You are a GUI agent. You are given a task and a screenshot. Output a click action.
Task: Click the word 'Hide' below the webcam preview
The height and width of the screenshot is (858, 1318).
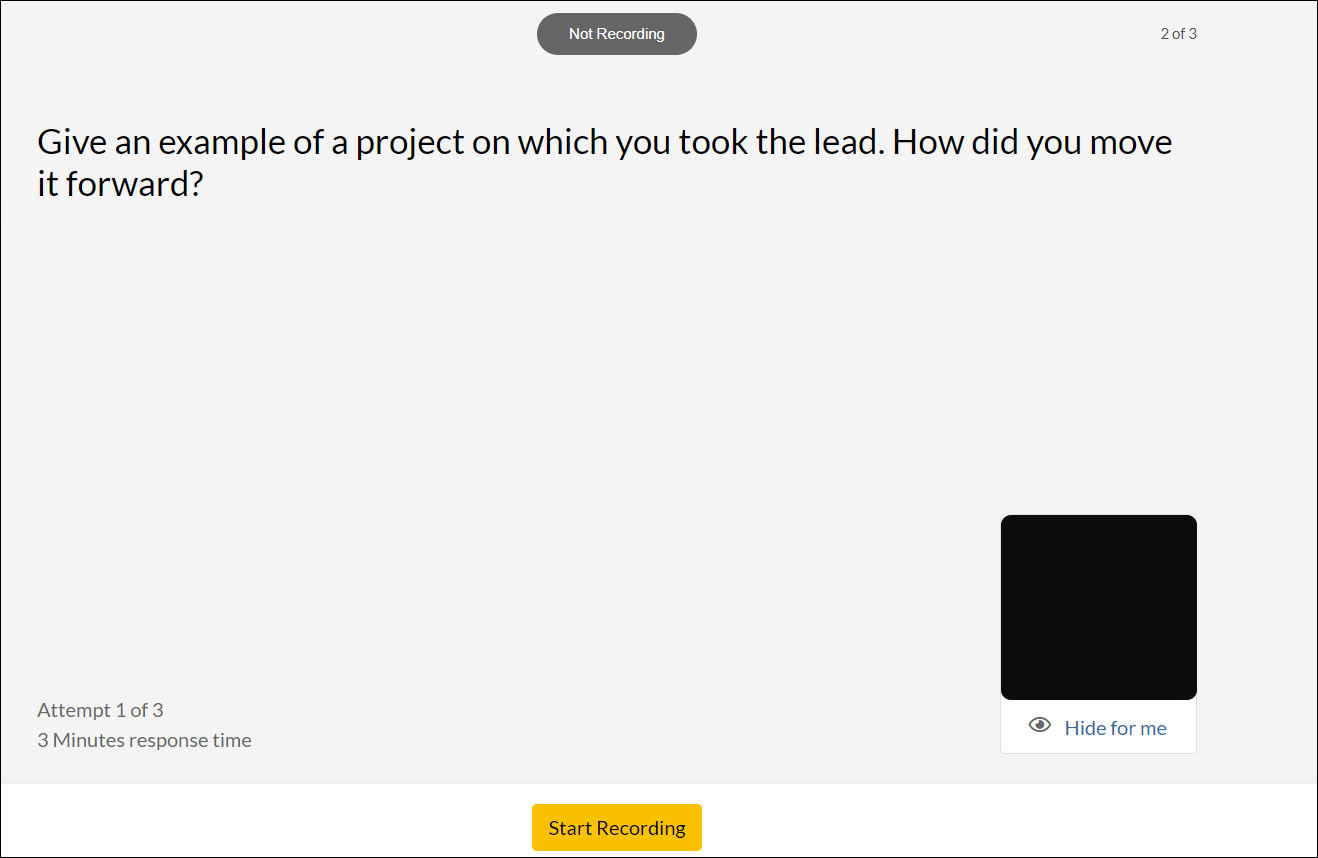[x=1084, y=728]
